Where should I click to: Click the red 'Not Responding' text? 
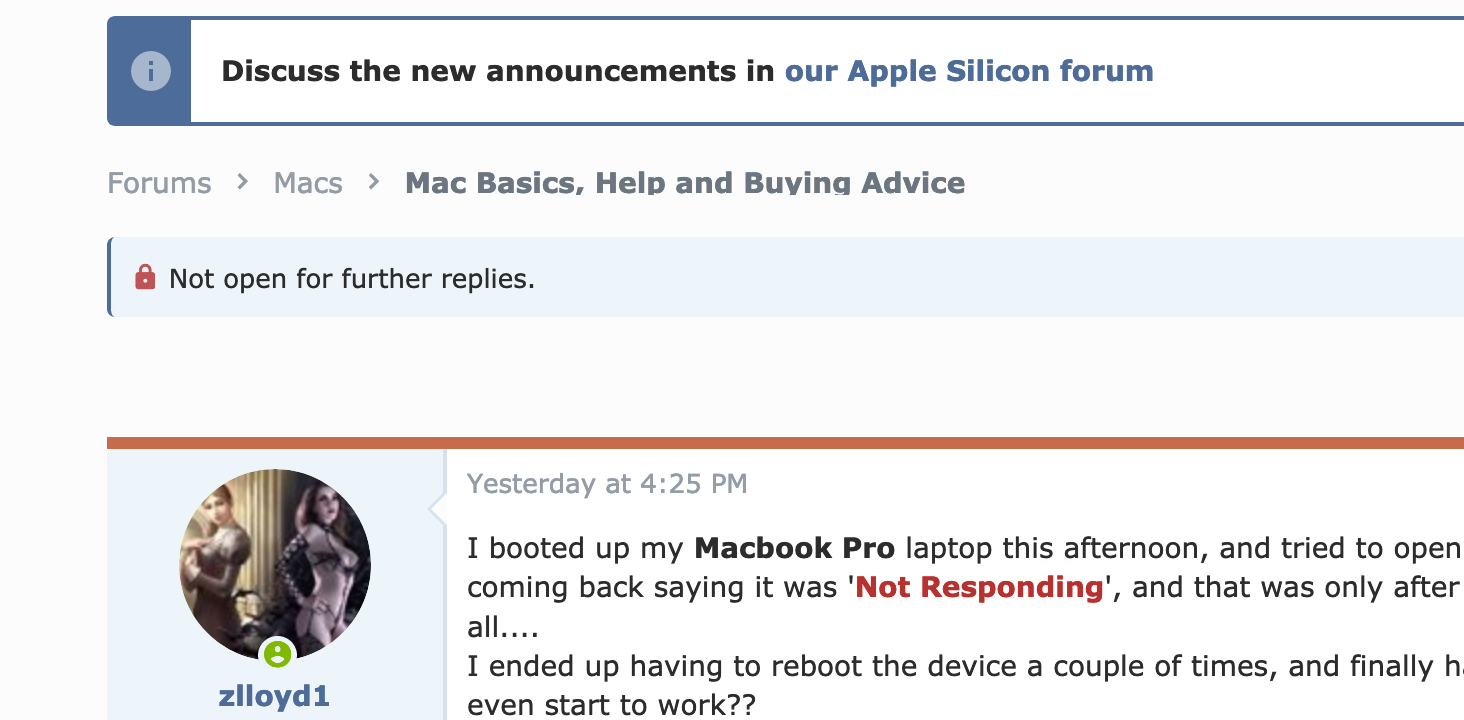coord(979,587)
